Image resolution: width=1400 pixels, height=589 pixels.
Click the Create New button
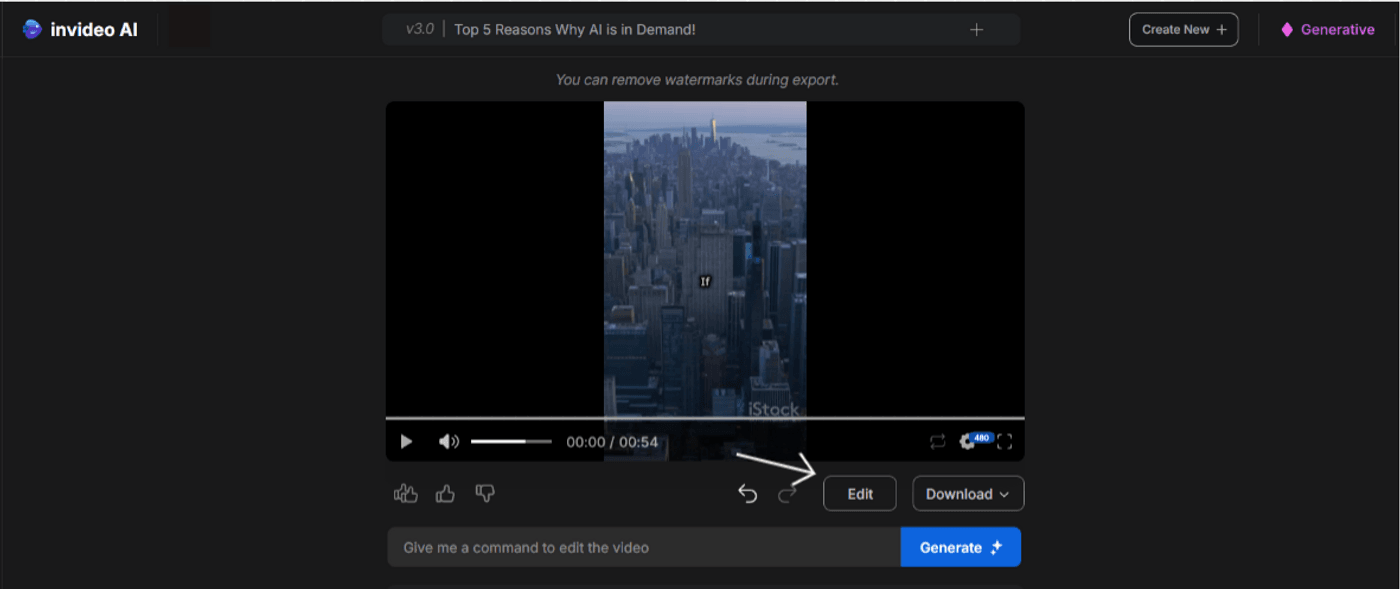pos(1183,29)
